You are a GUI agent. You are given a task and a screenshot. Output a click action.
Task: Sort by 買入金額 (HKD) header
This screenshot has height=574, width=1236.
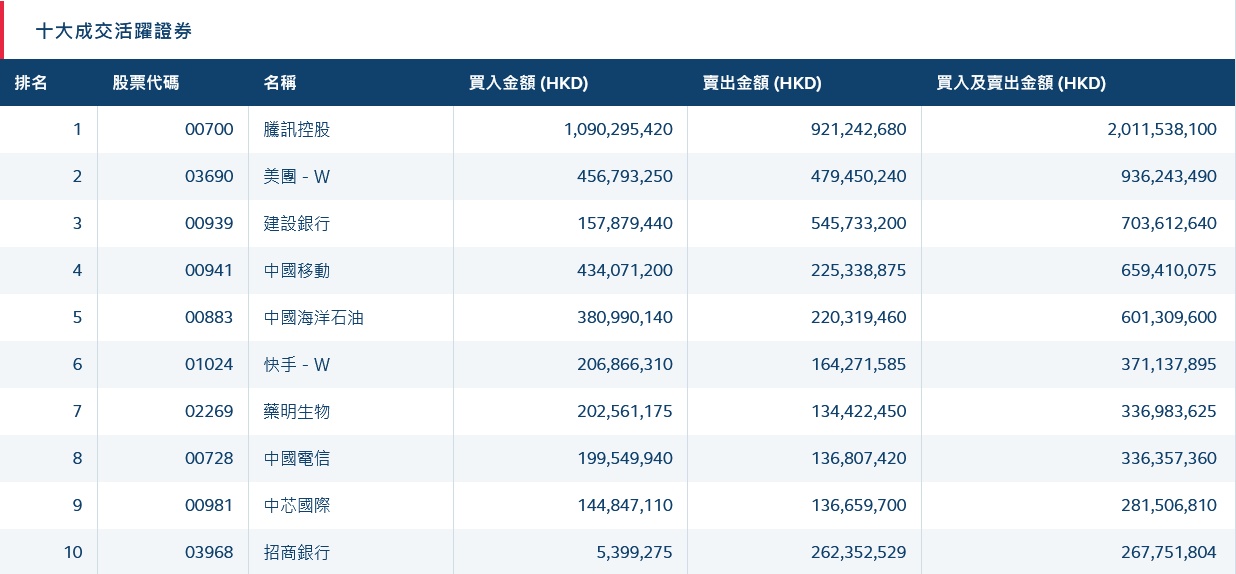tap(528, 83)
